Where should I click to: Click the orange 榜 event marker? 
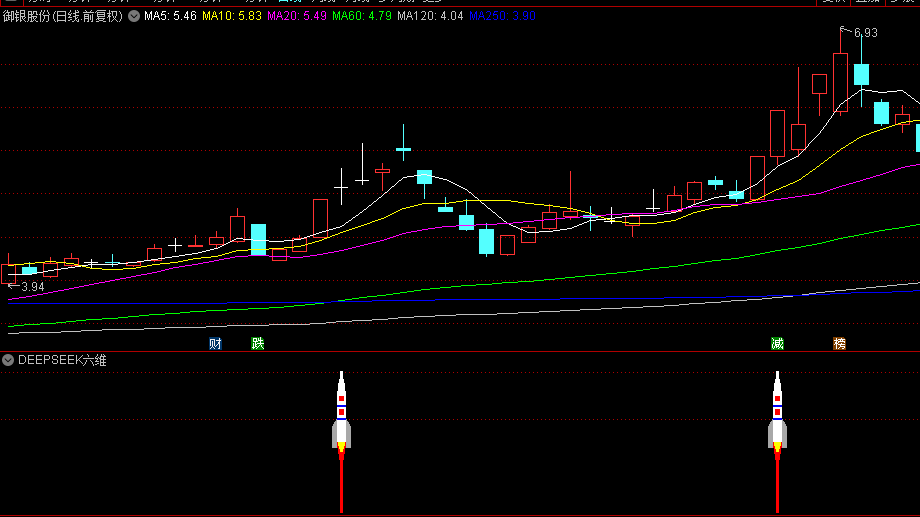coord(840,344)
